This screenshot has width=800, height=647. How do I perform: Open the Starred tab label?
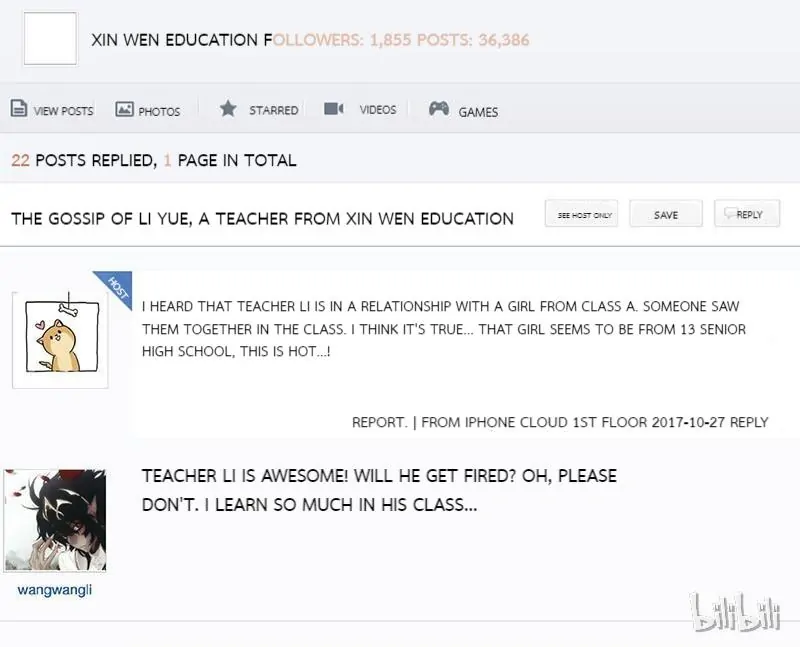(273, 110)
